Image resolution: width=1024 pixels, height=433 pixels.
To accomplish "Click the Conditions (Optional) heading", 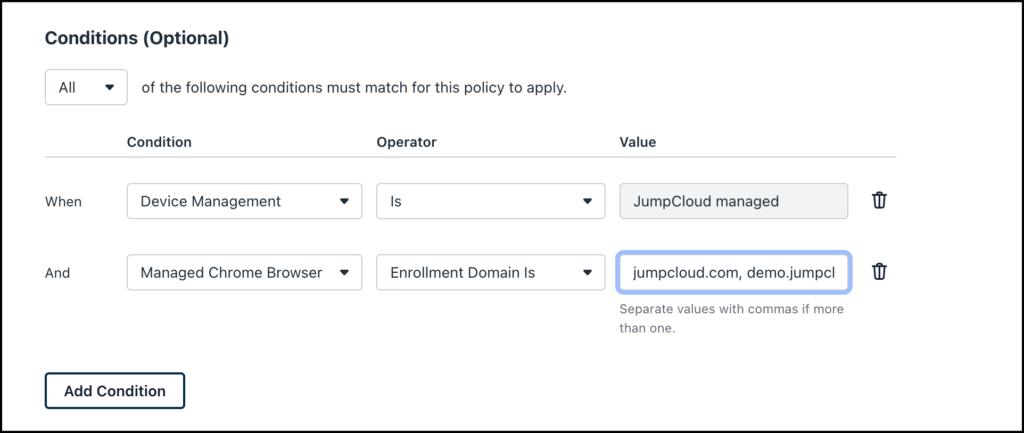I will [x=136, y=39].
